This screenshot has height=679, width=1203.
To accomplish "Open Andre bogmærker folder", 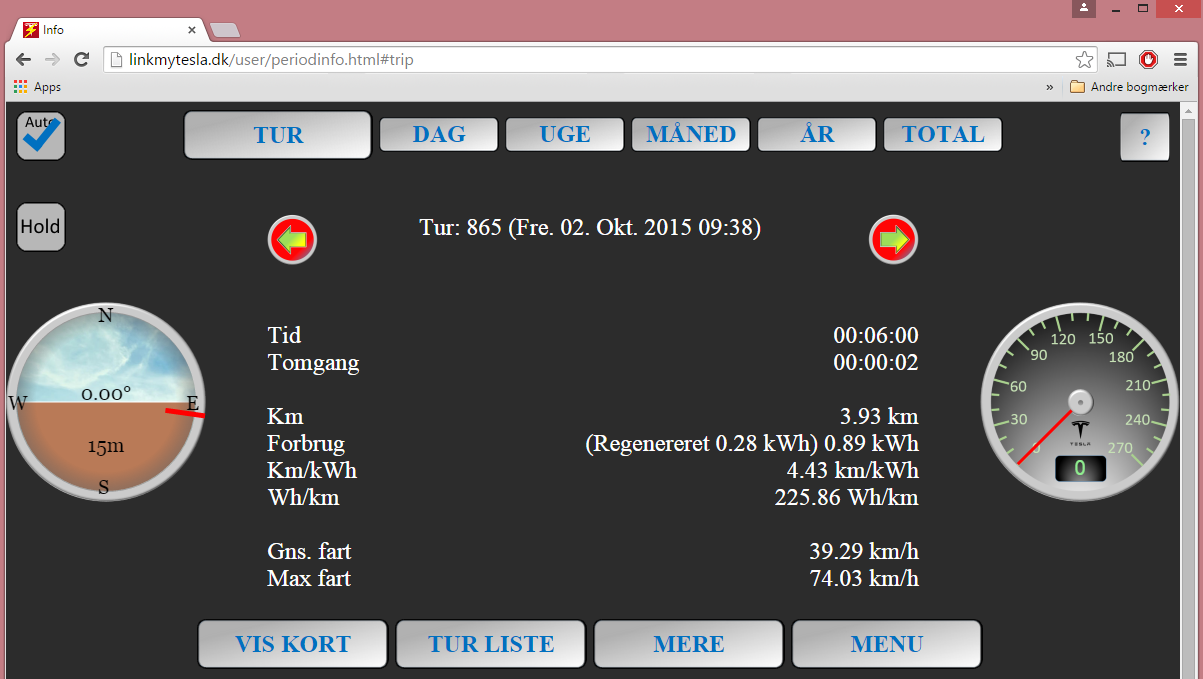I will click(x=1129, y=87).
